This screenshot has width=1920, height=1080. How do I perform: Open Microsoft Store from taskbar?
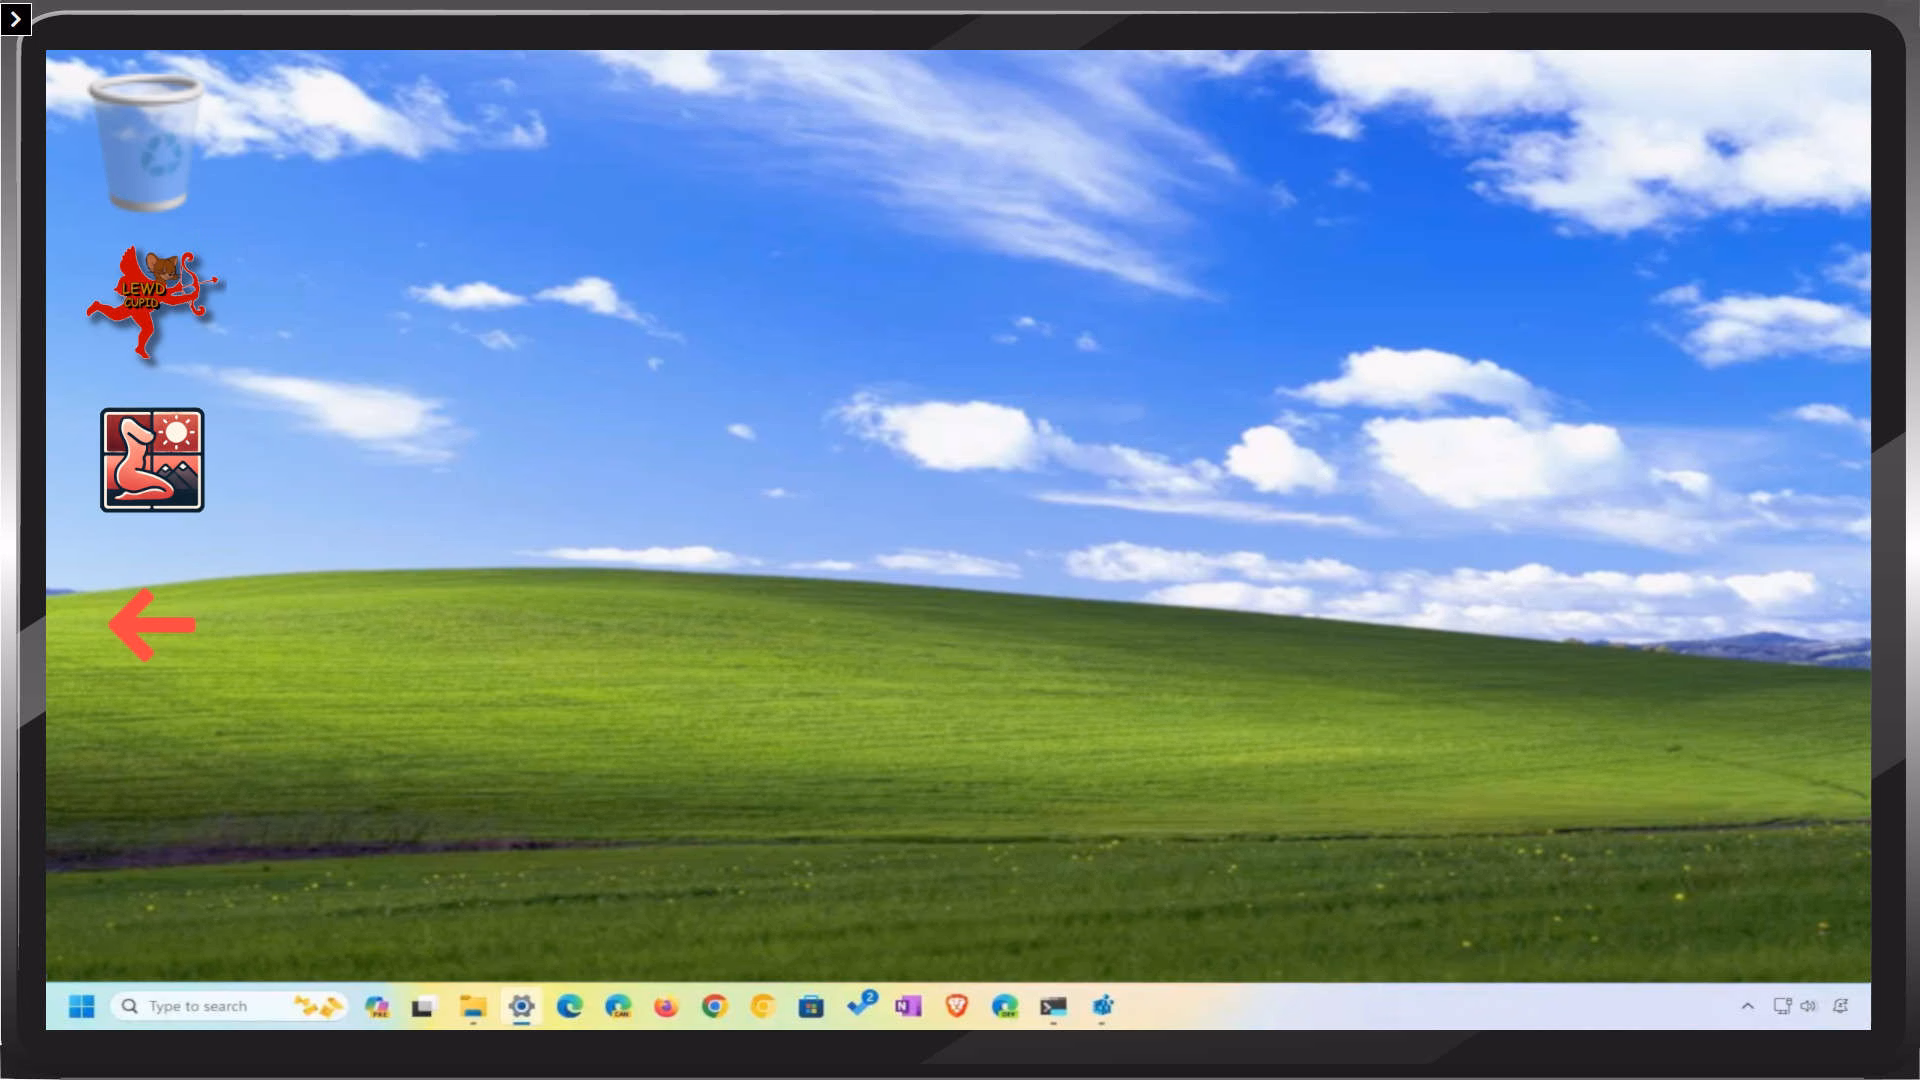coord(811,1006)
